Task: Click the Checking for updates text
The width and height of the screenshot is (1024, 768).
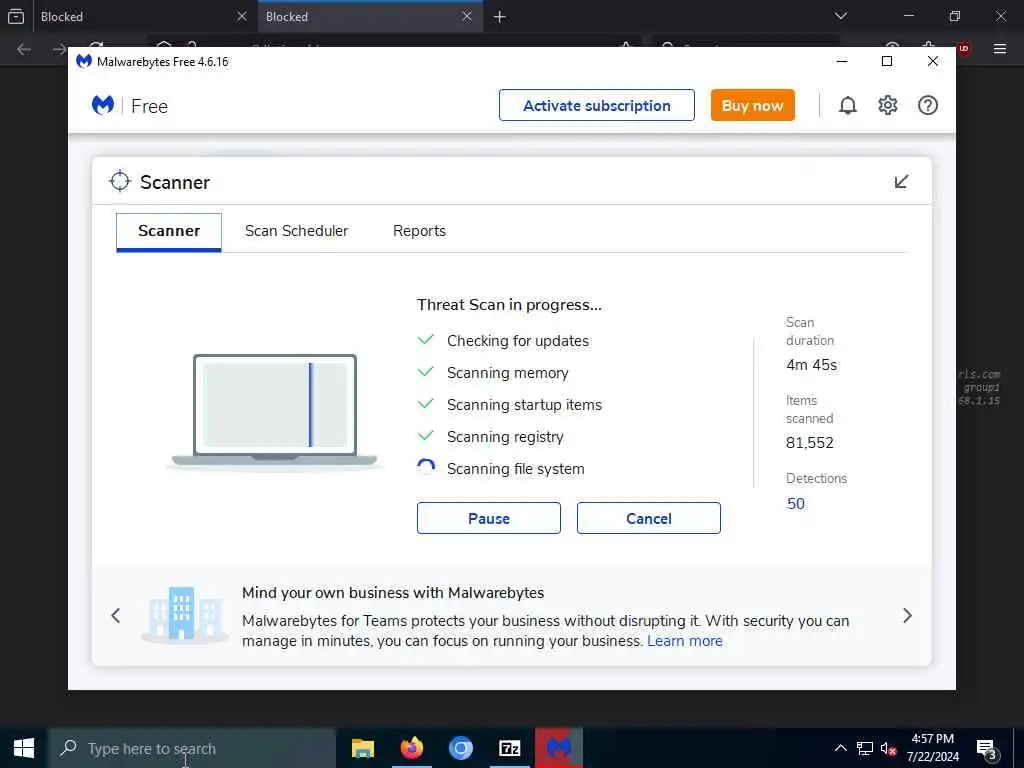Action: (518, 341)
